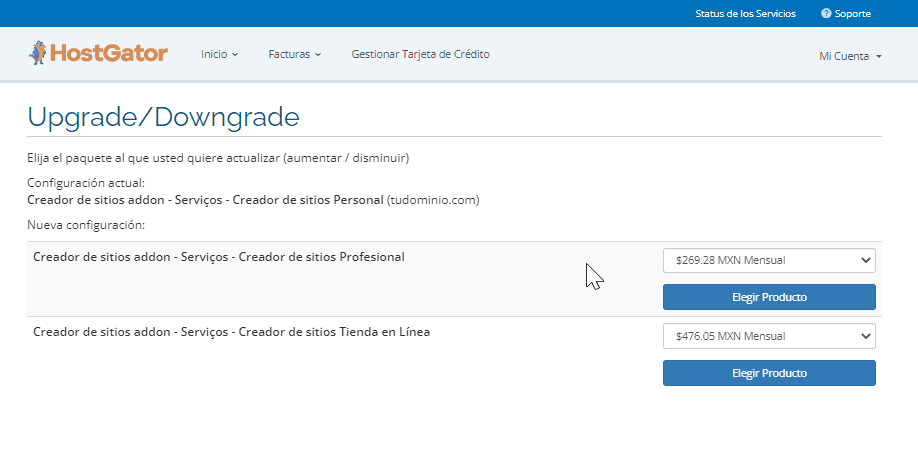This screenshot has height=450, width=918.
Task: Choose the Tienda en Línea product
Action: (x=769, y=373)
